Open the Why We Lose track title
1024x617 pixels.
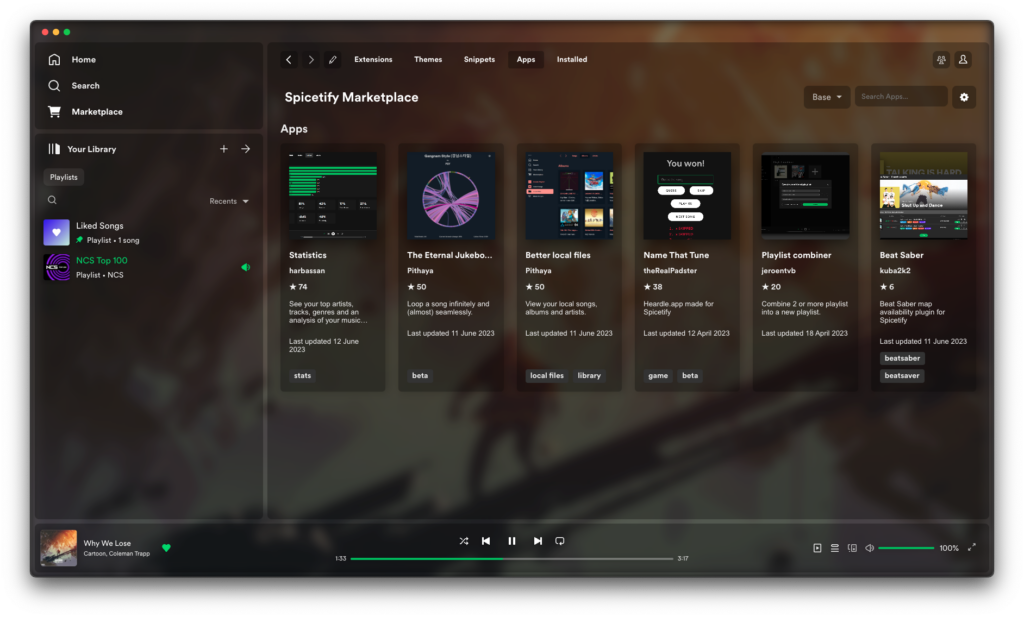click(107, 543)
